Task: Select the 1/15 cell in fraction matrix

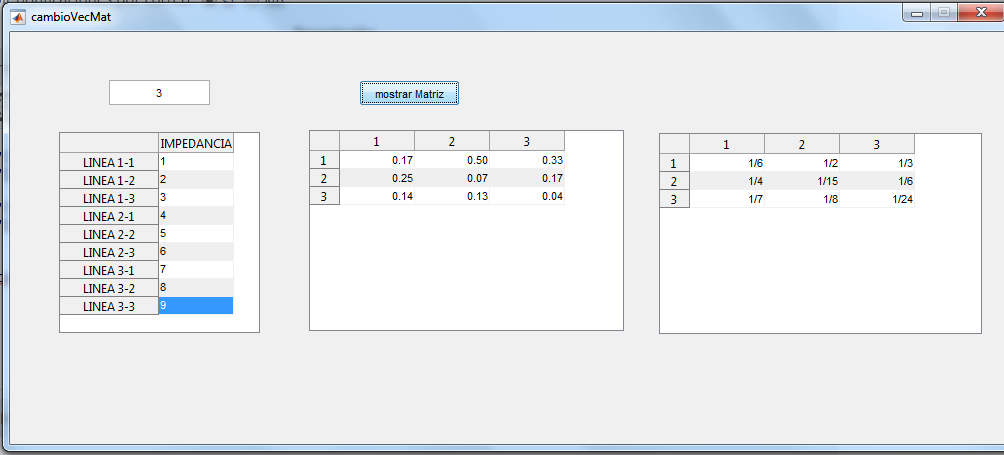Action: 802,181
